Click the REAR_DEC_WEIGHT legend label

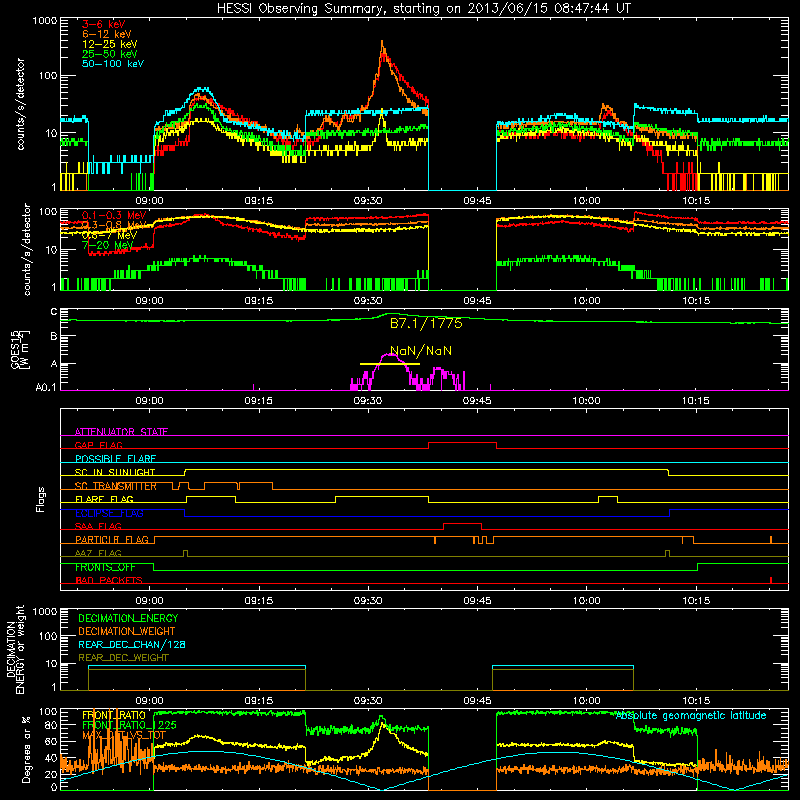pos(123,658)
